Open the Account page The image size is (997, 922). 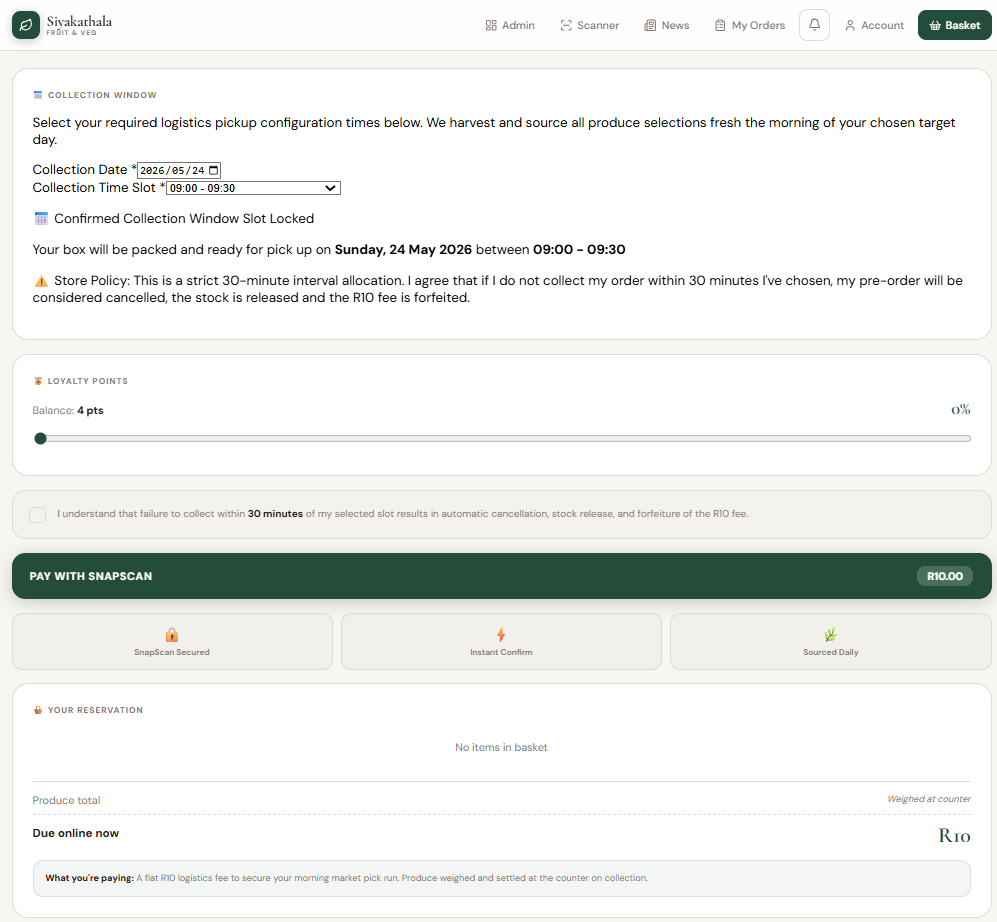point(874,25)
